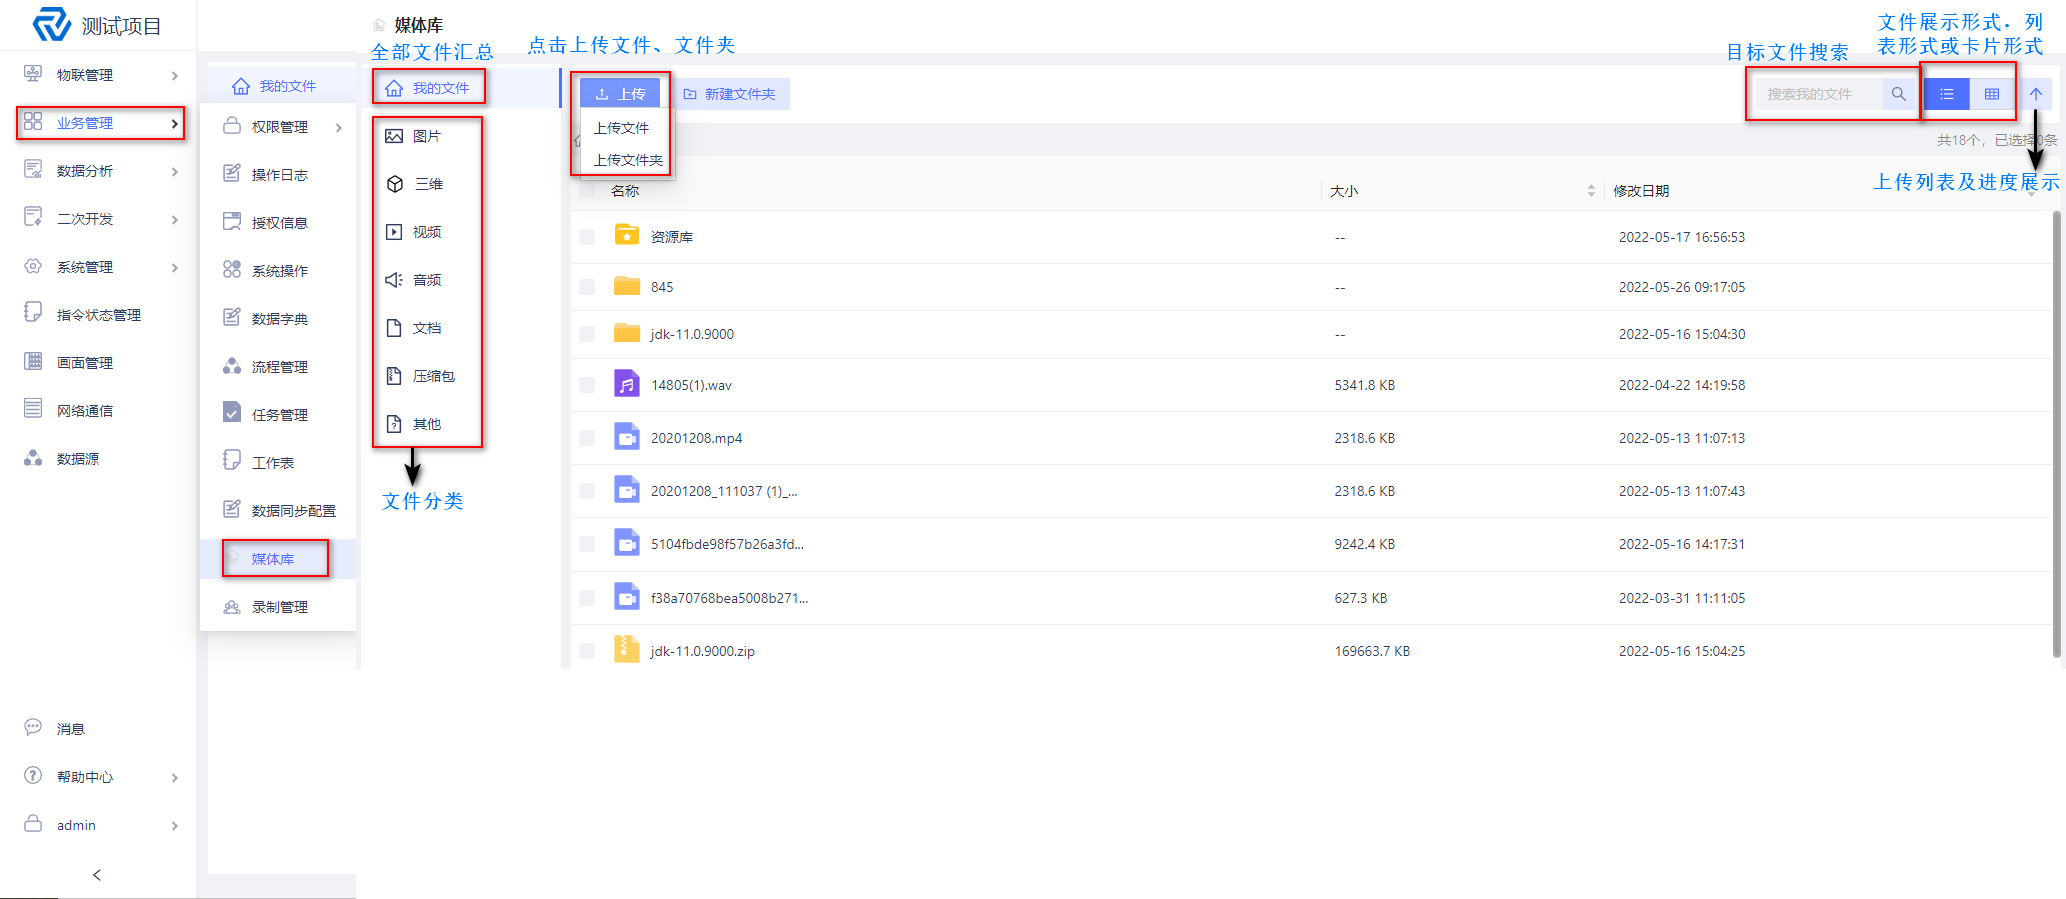Viewport: 2066px width, 899px height.
Task: Expand the 数据分析 chevron
Action: [175, 172]
